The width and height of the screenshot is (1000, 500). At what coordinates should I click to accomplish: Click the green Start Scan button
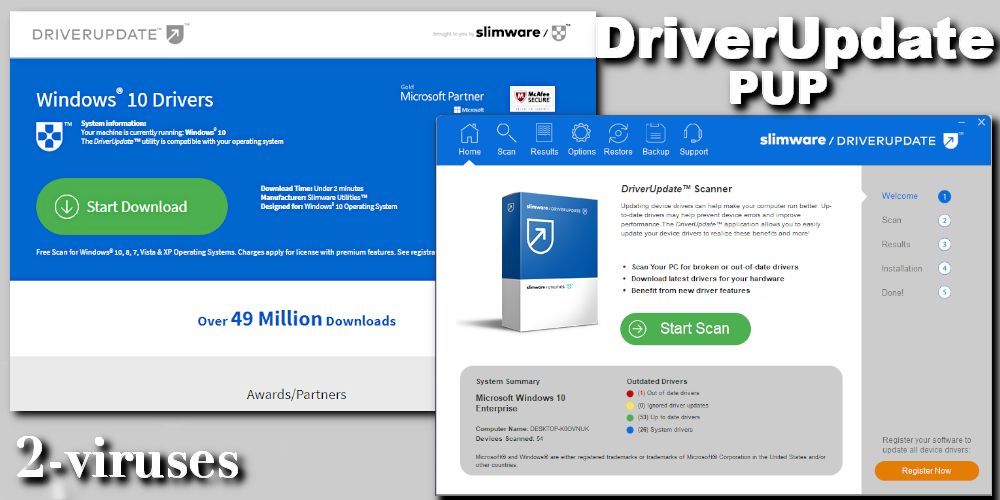click(685, 328)
